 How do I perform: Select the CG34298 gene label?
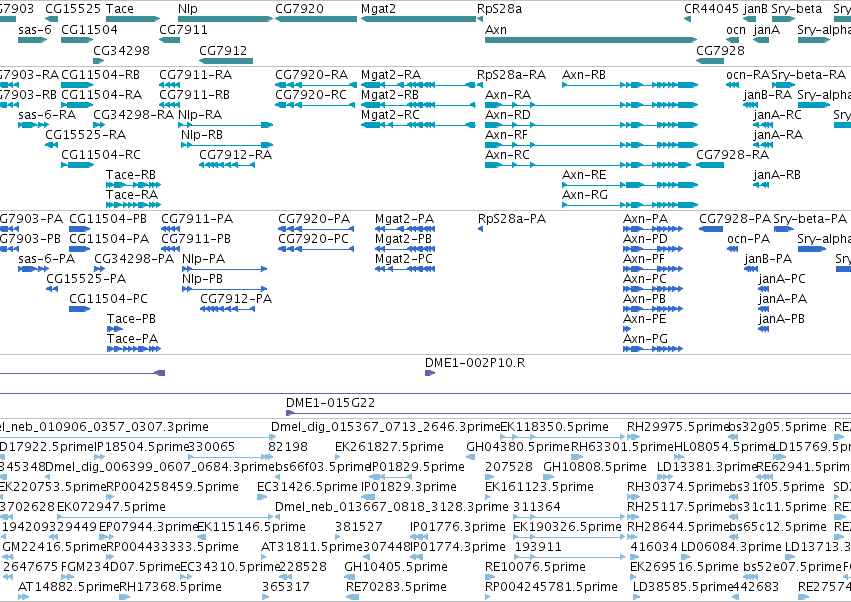tap(121, 50)
